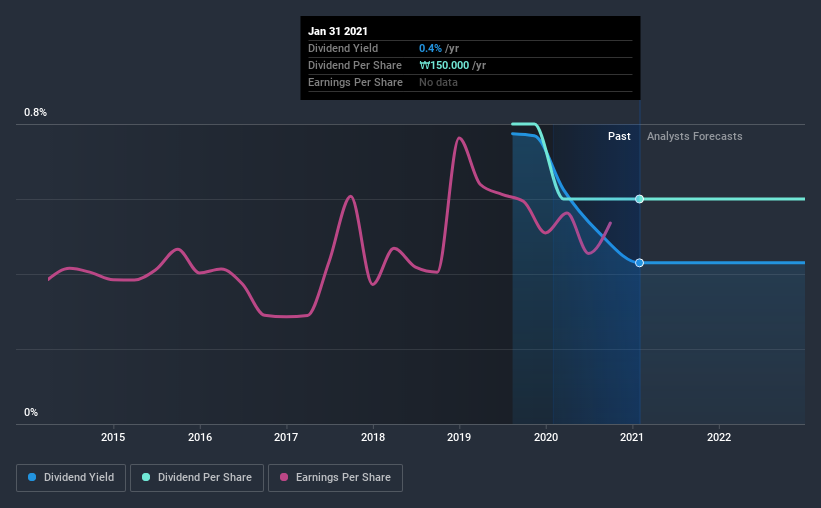Click the 2020 x-axis label

pyautogui.click(x=546, y=437)
